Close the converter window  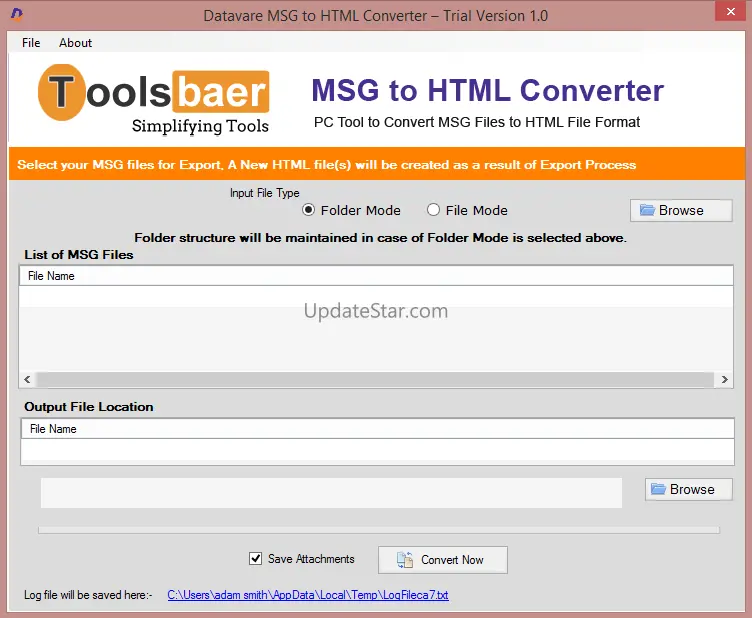730,11
